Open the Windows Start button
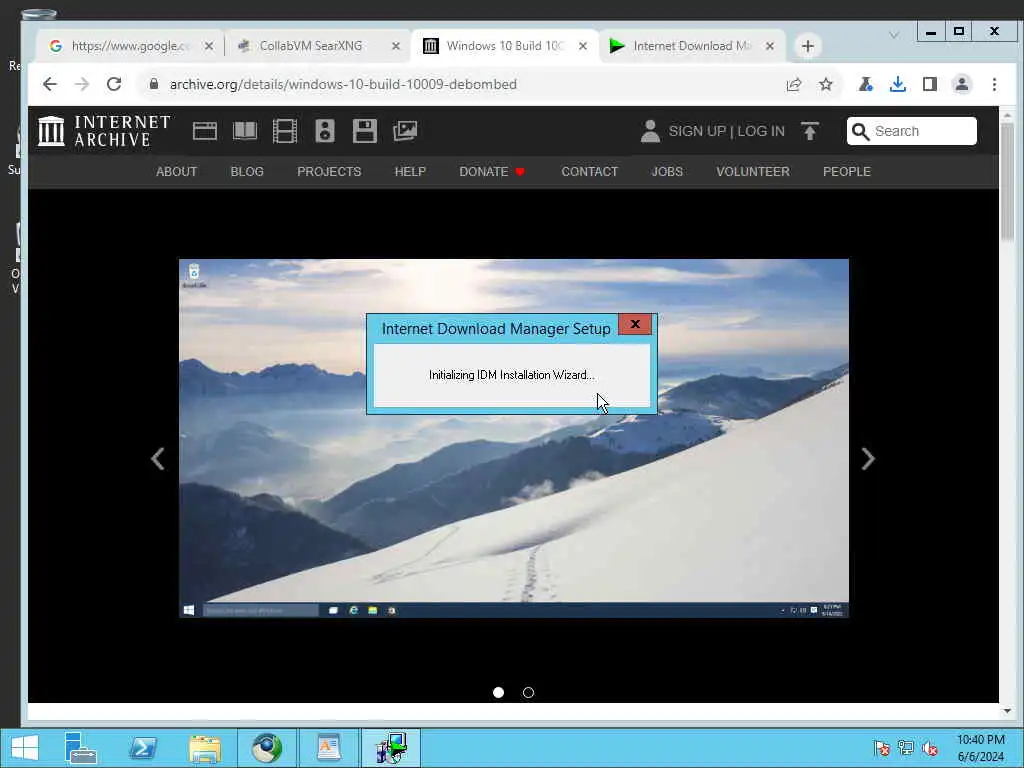Screen dimensions: 1024x768 (x=25, y=748)
